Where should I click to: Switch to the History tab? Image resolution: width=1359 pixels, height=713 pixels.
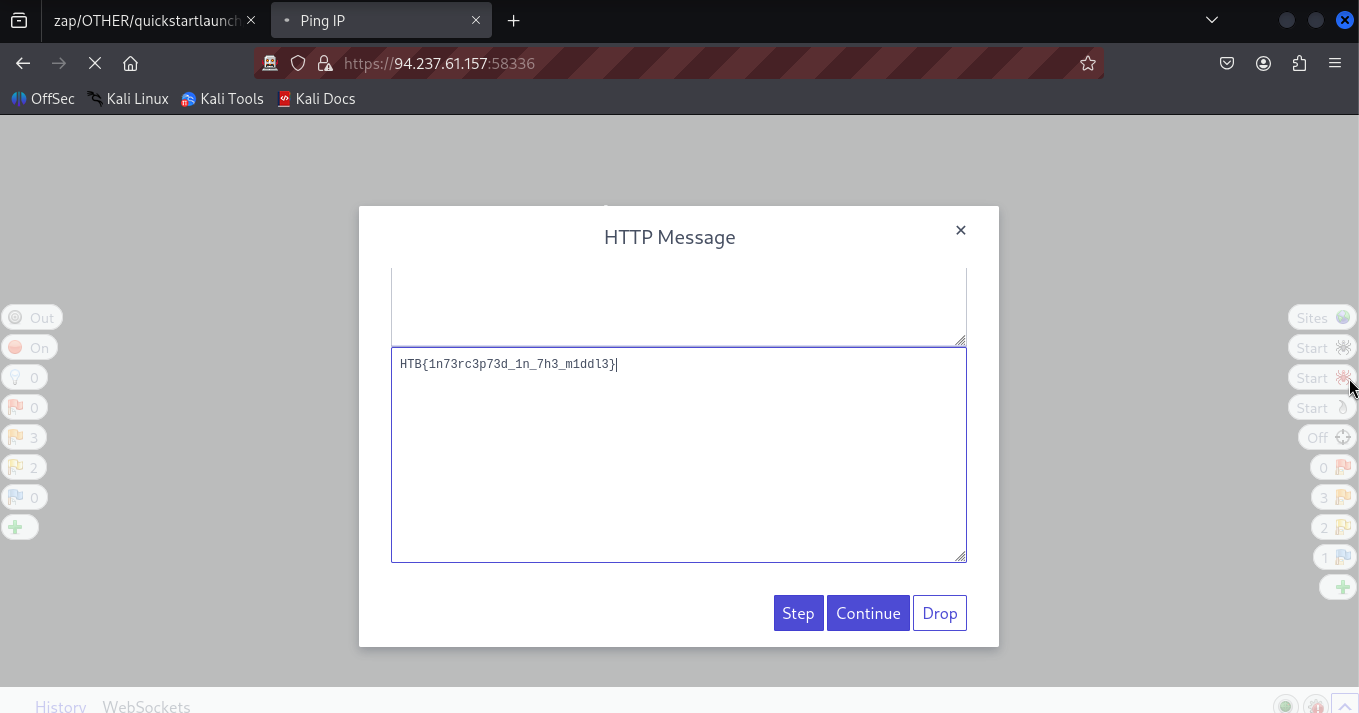60,705
